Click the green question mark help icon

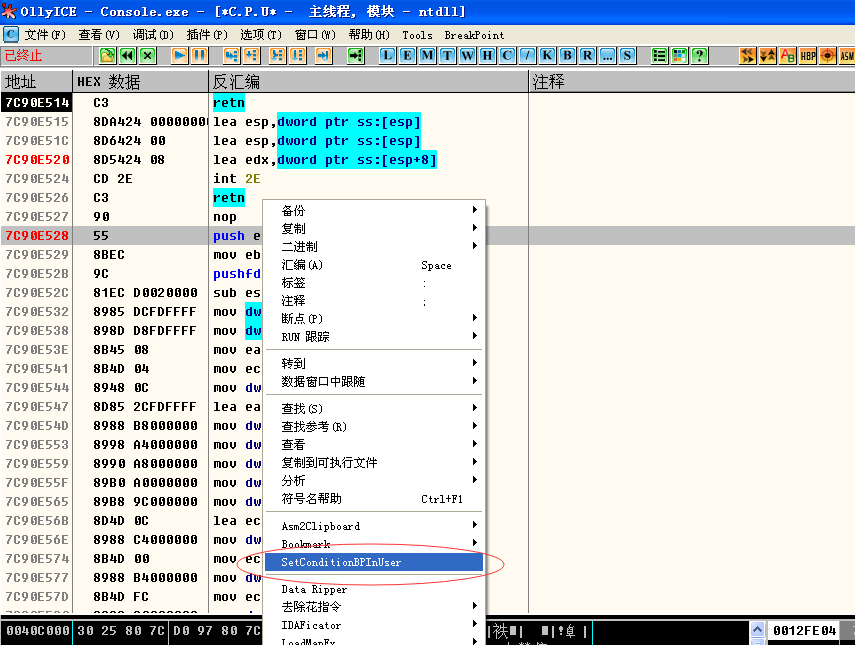click(700, 56)
